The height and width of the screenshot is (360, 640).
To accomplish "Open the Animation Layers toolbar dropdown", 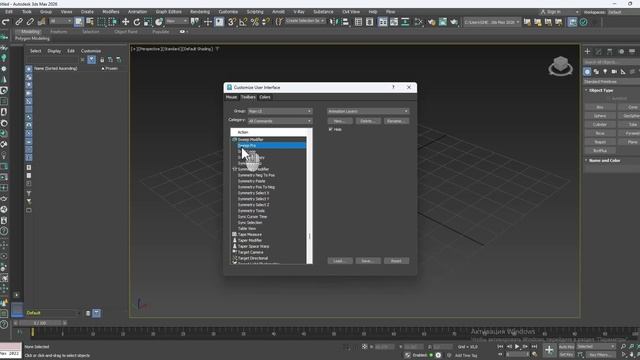I will click(x=368, y=111).
